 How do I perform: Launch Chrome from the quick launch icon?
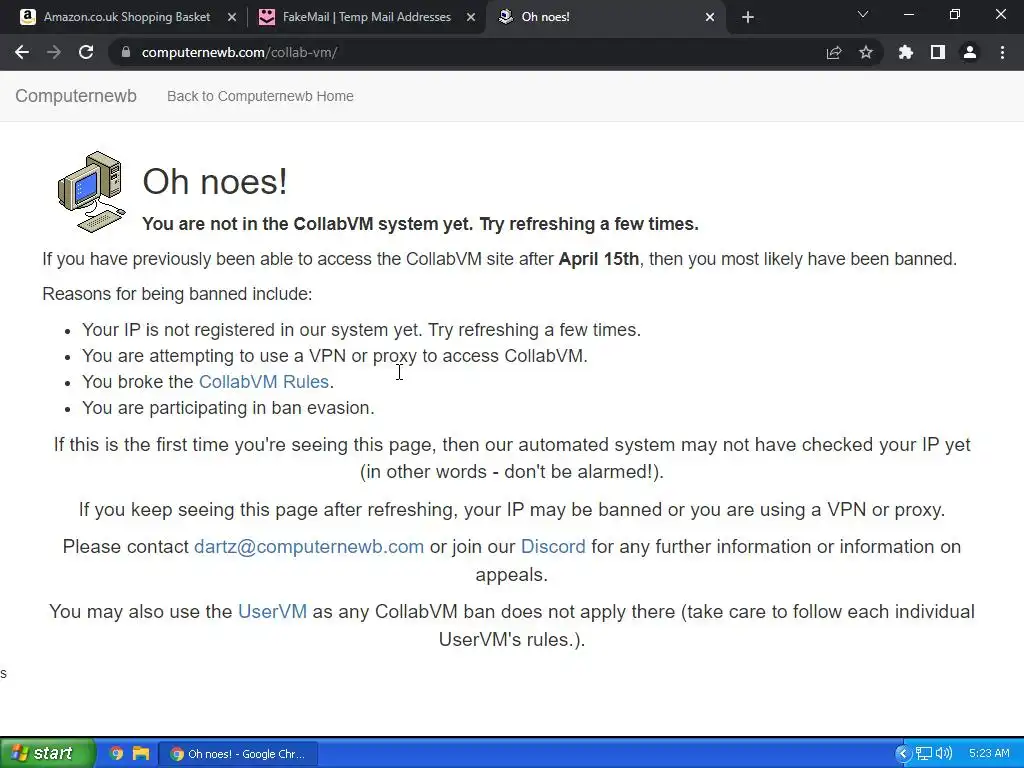point(116,754)
